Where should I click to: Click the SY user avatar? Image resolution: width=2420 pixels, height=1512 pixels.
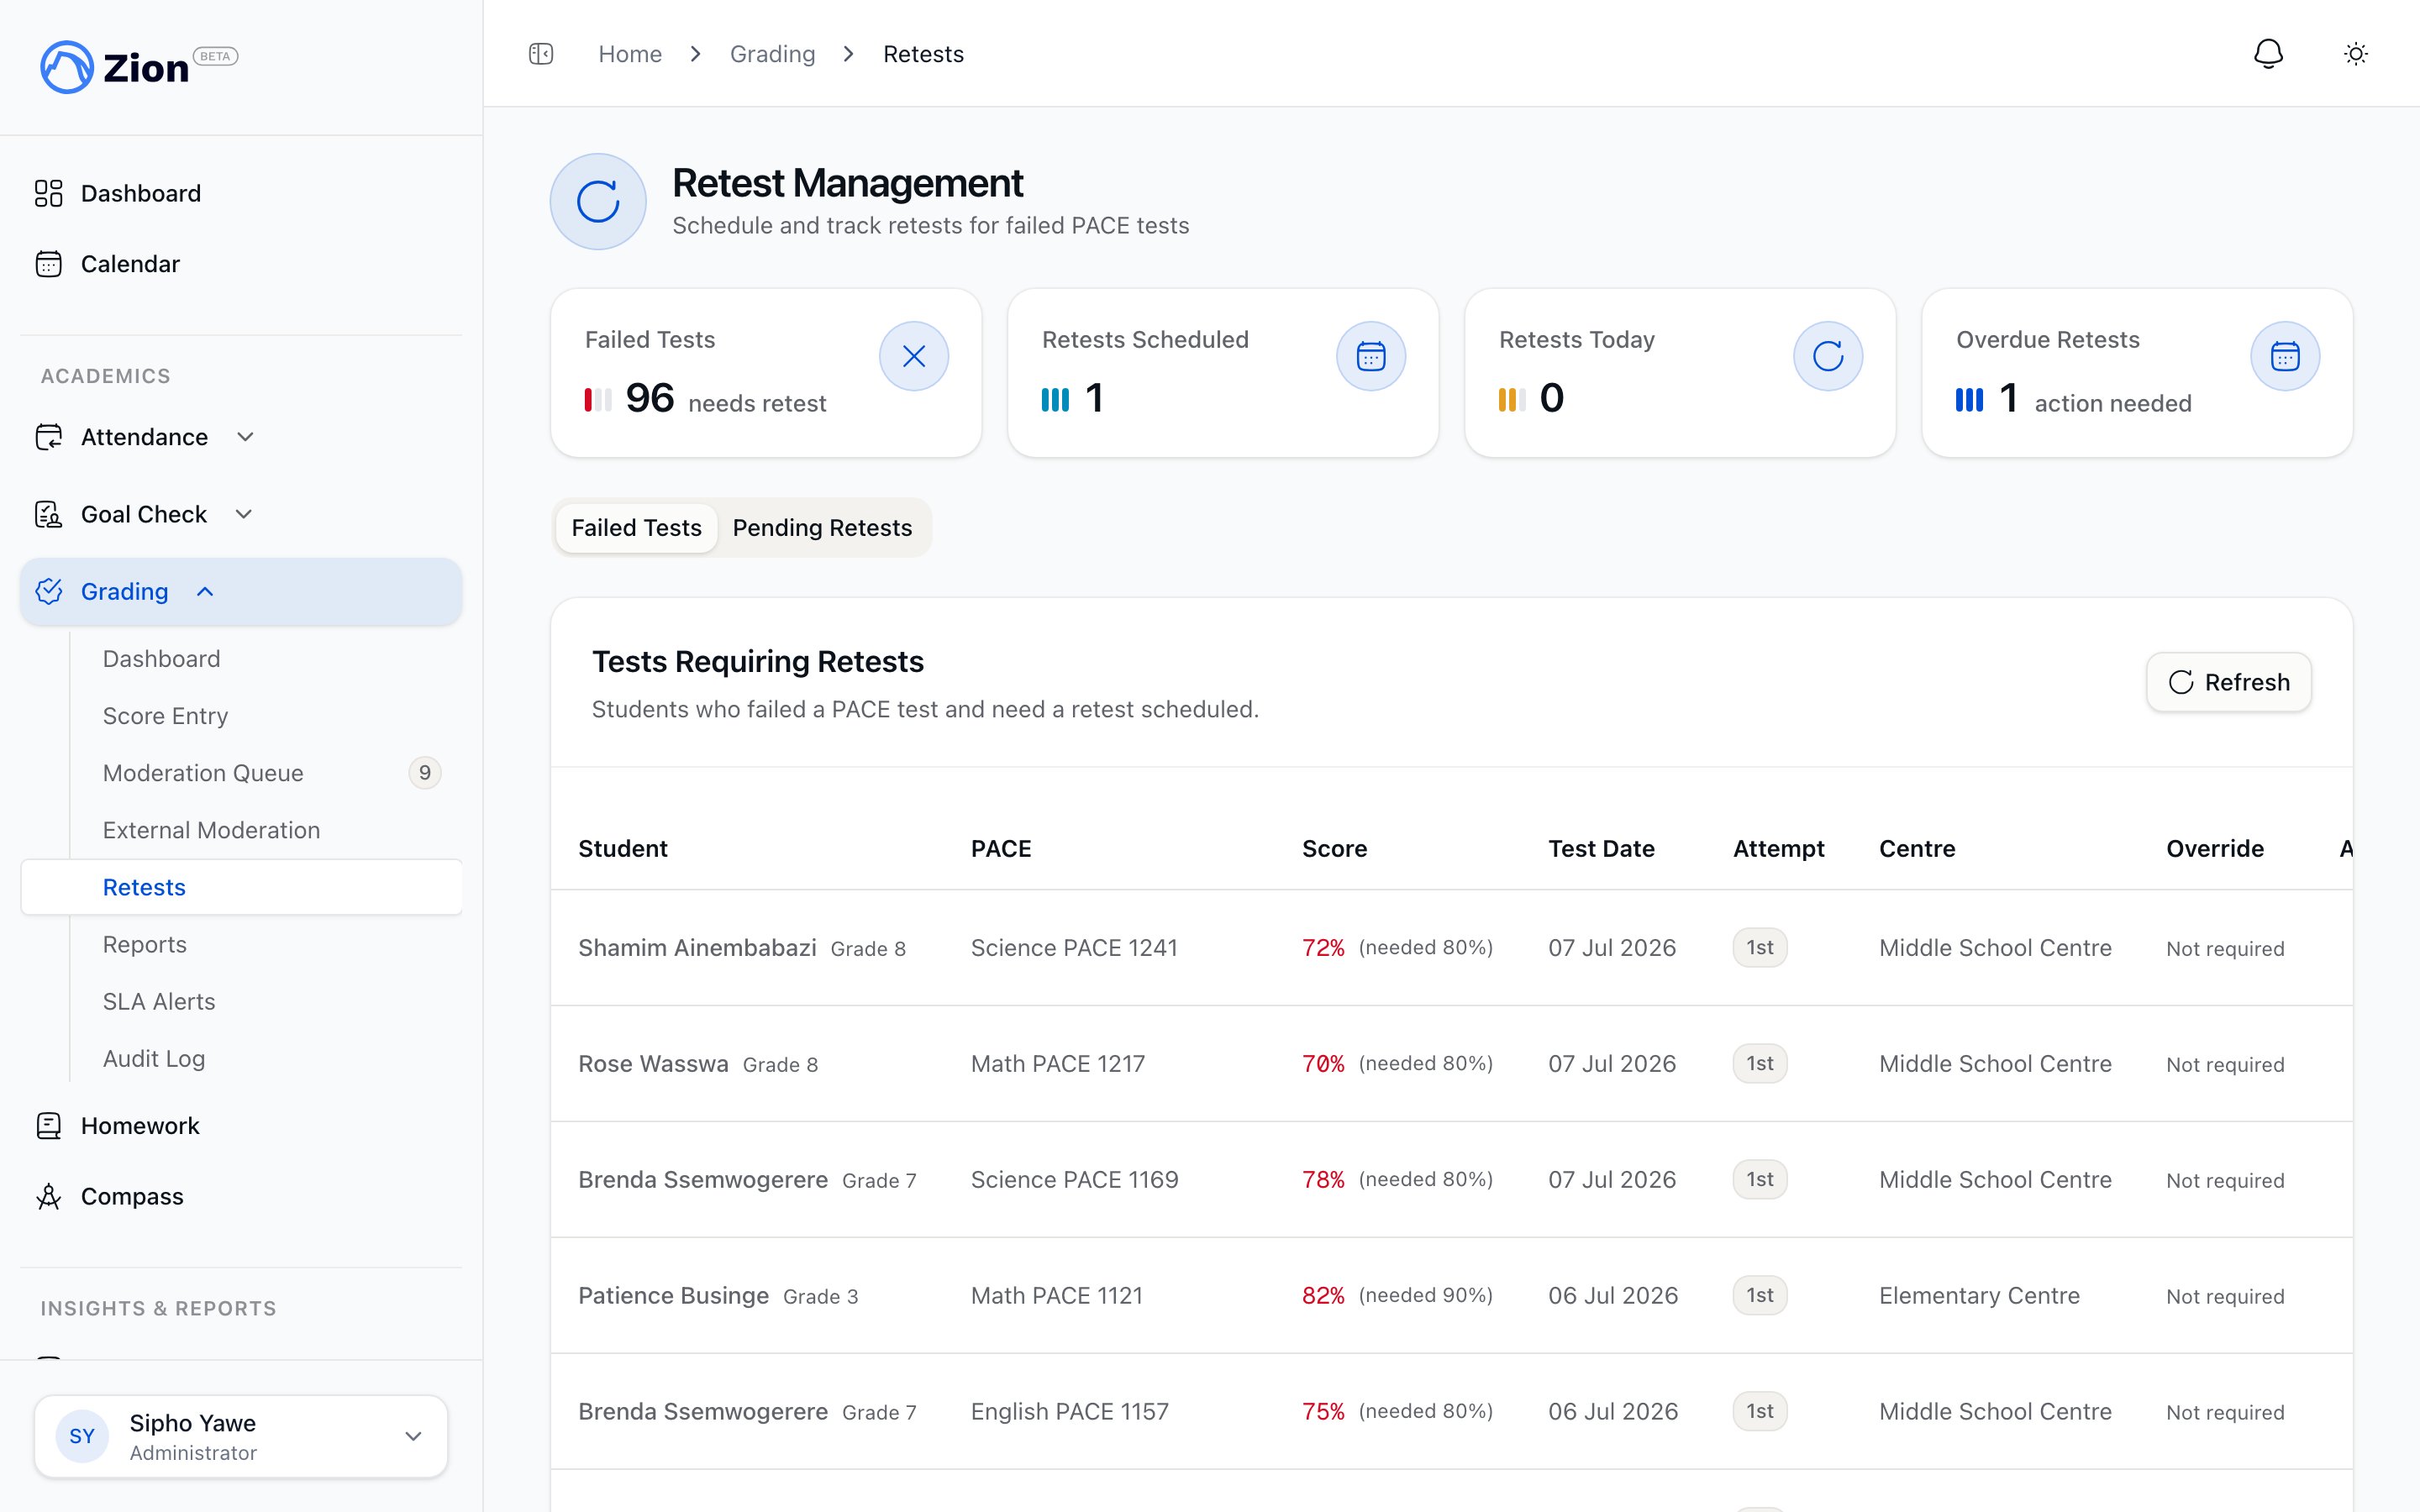click(x=82, y=1436)
